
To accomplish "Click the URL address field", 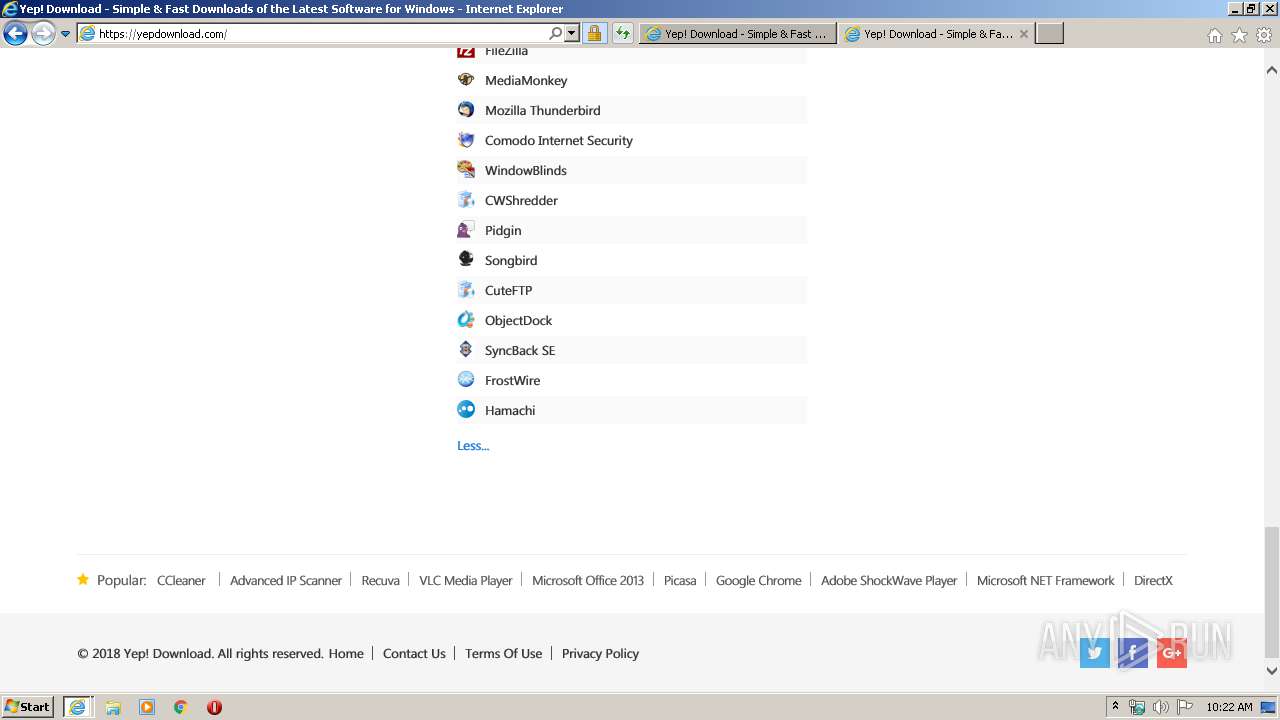I will click(320, 33).
